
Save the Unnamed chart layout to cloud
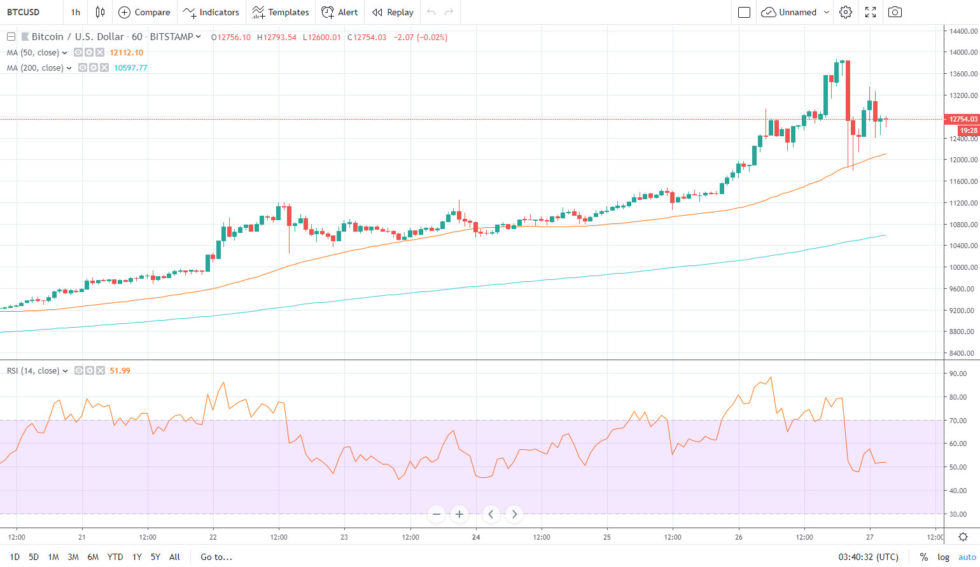pyautogui.click(x=789, y=12)
